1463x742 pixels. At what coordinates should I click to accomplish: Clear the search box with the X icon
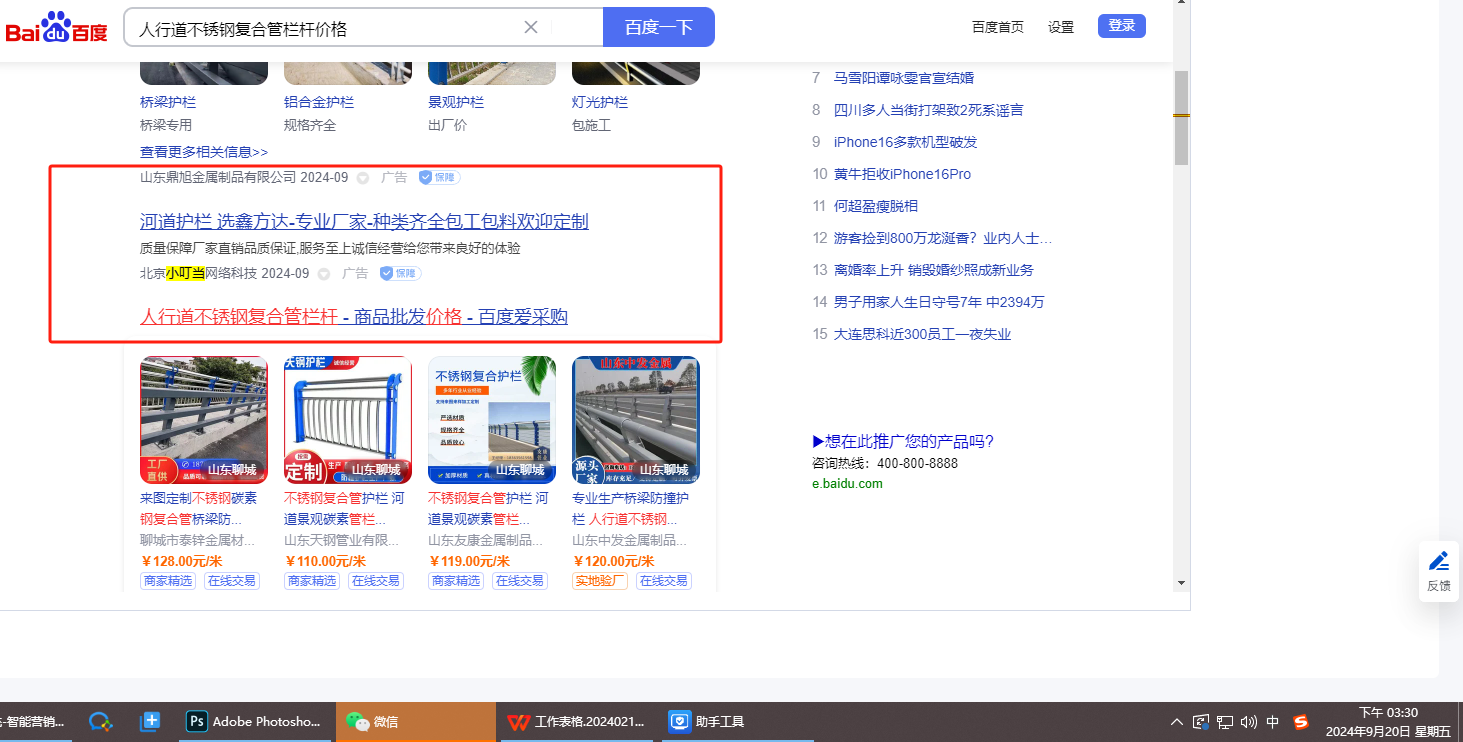point(531,27)
